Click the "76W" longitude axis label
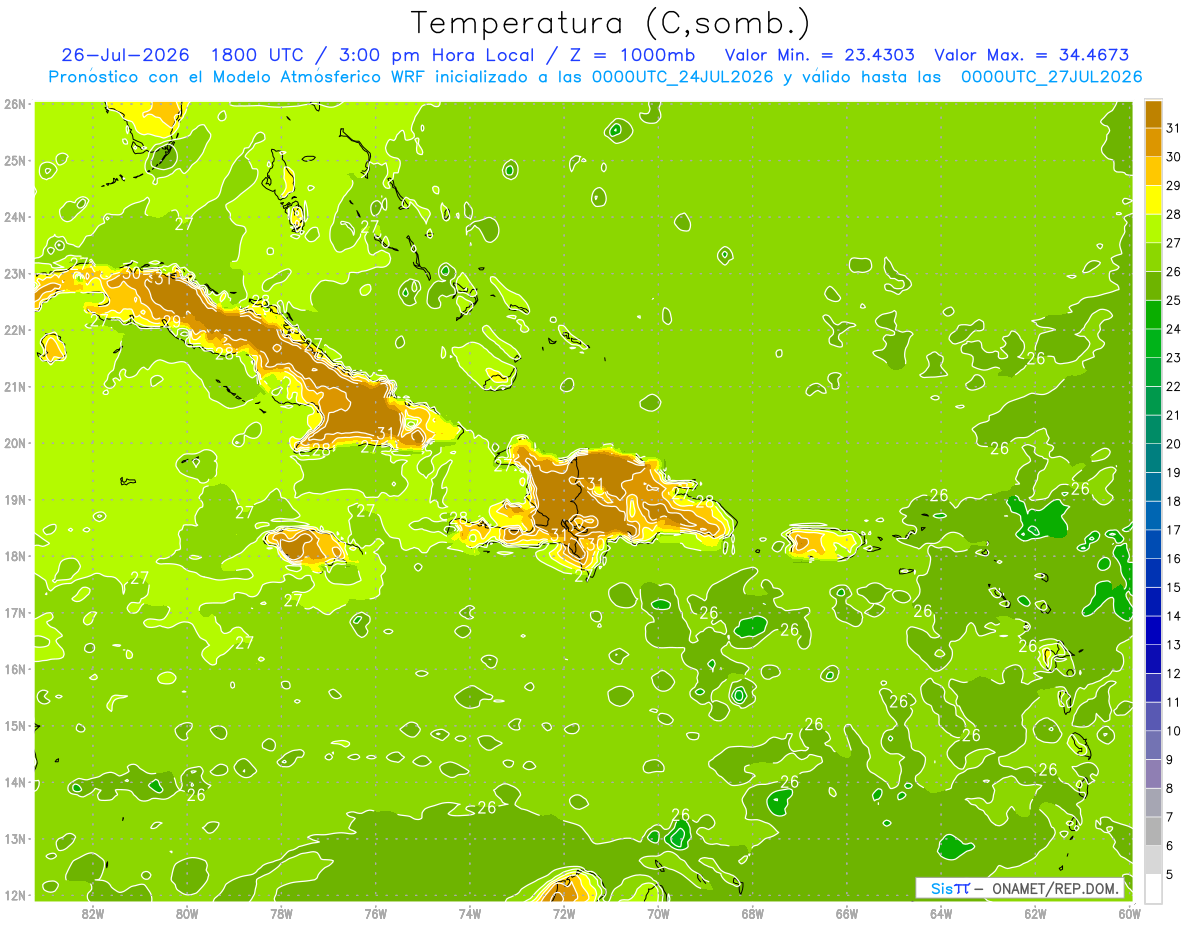The height and width of the screenshot is (927, 1200). coord(376,912)
